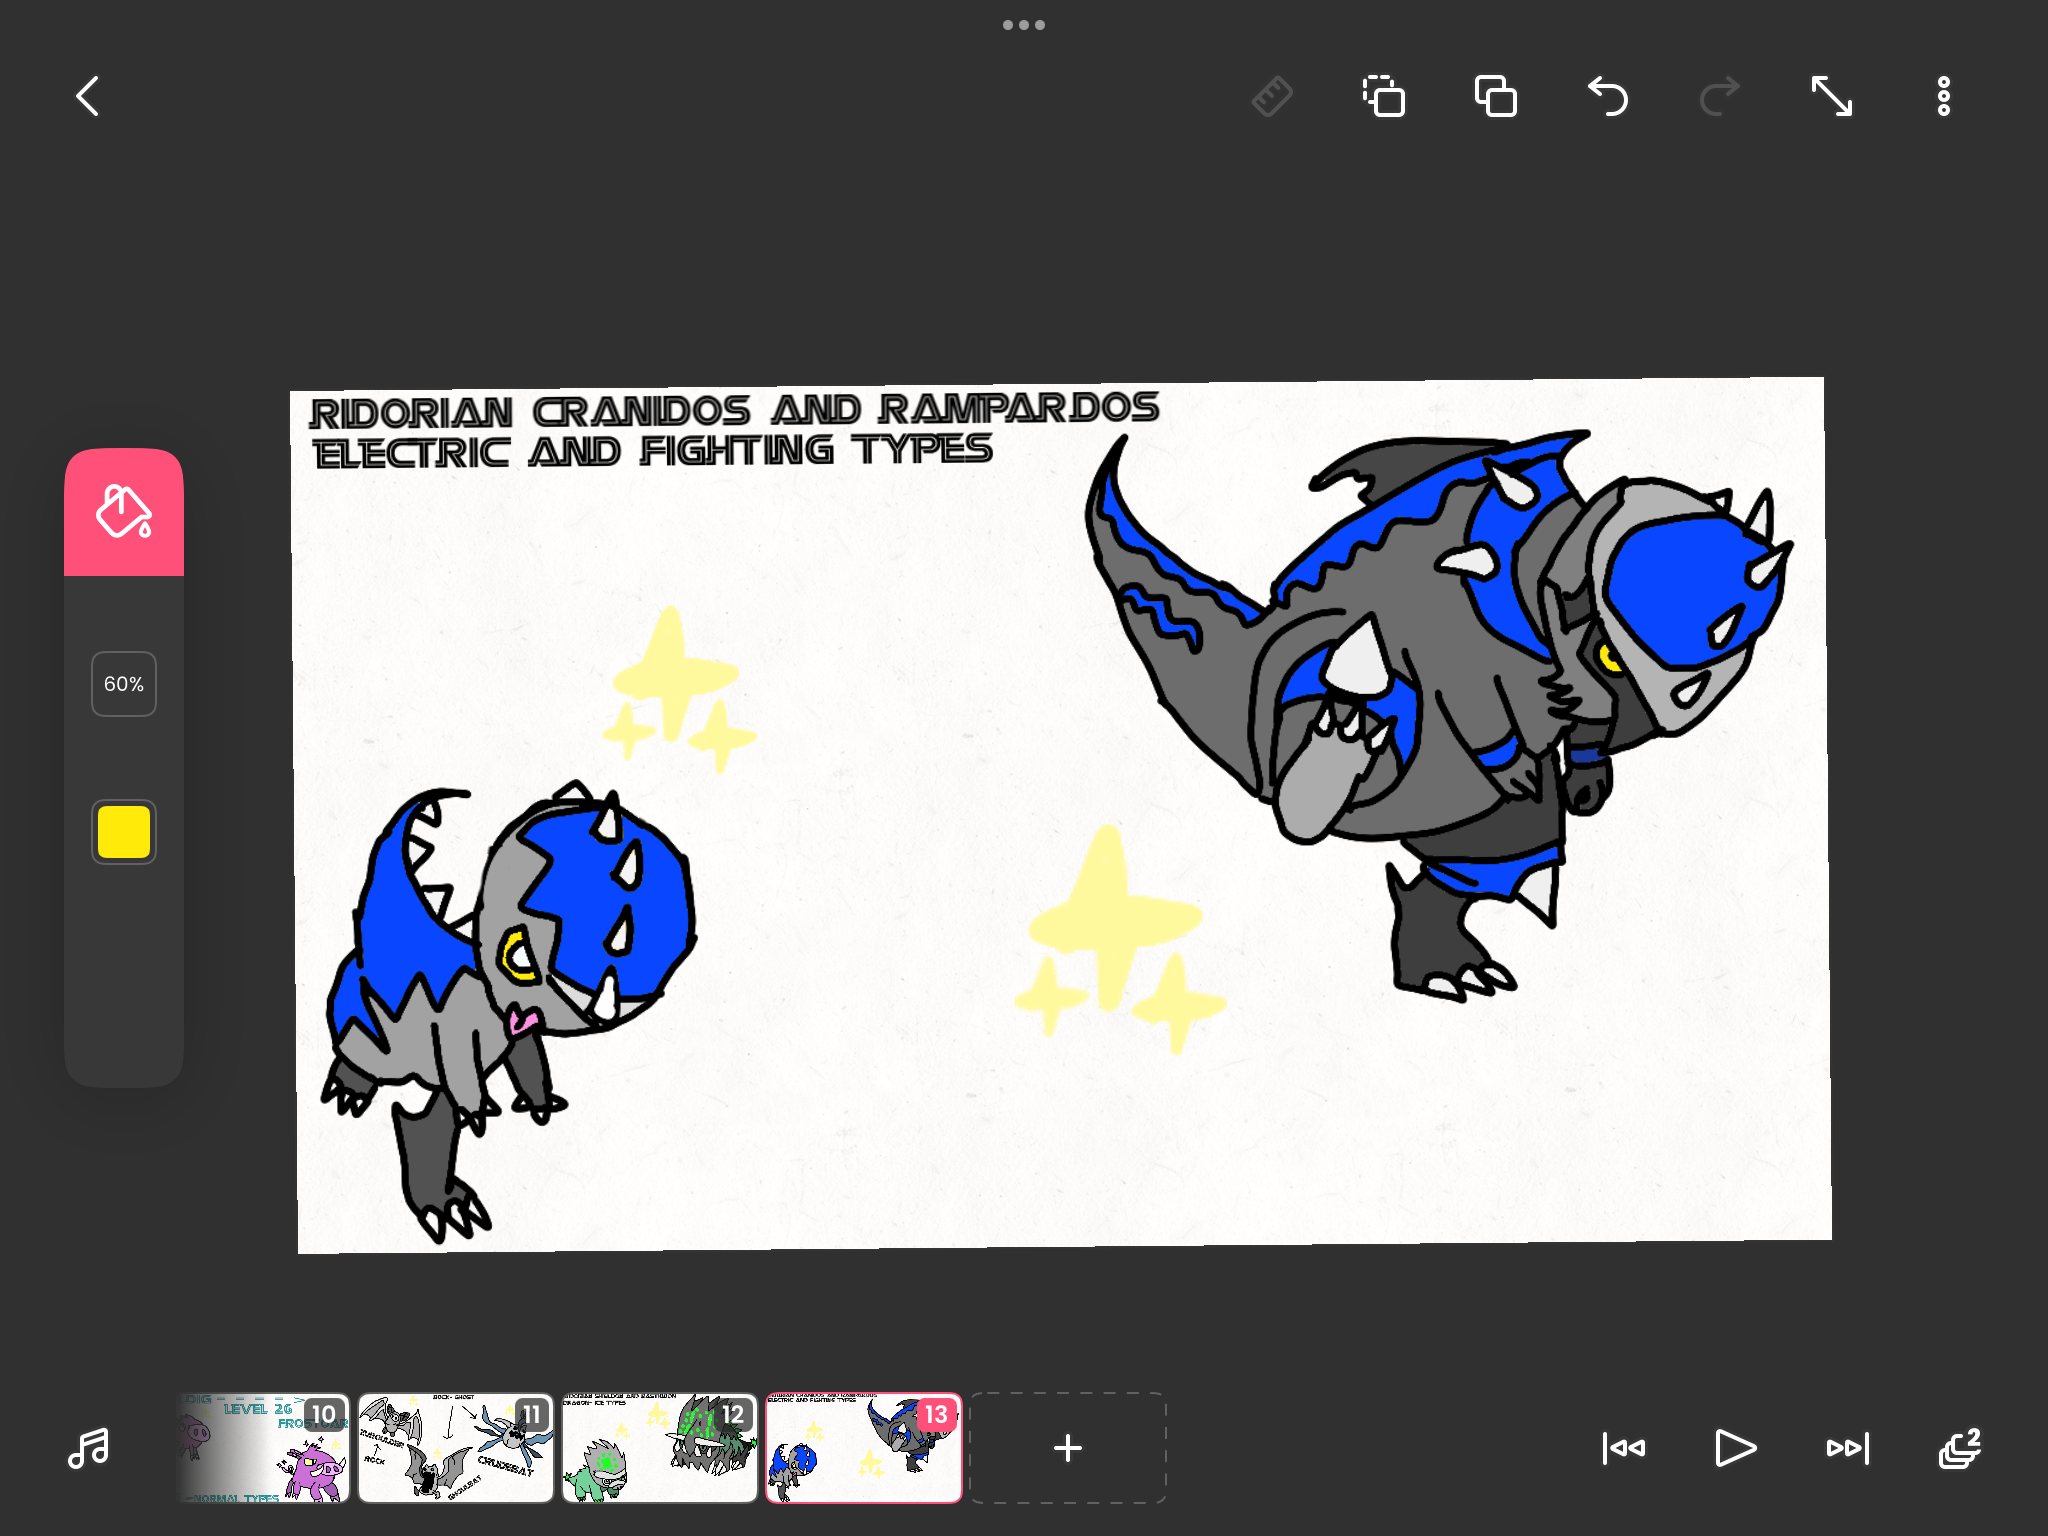Open the yellow color swatch
The width and height of the screenshot is (2048, 1536).
(124, 832)
